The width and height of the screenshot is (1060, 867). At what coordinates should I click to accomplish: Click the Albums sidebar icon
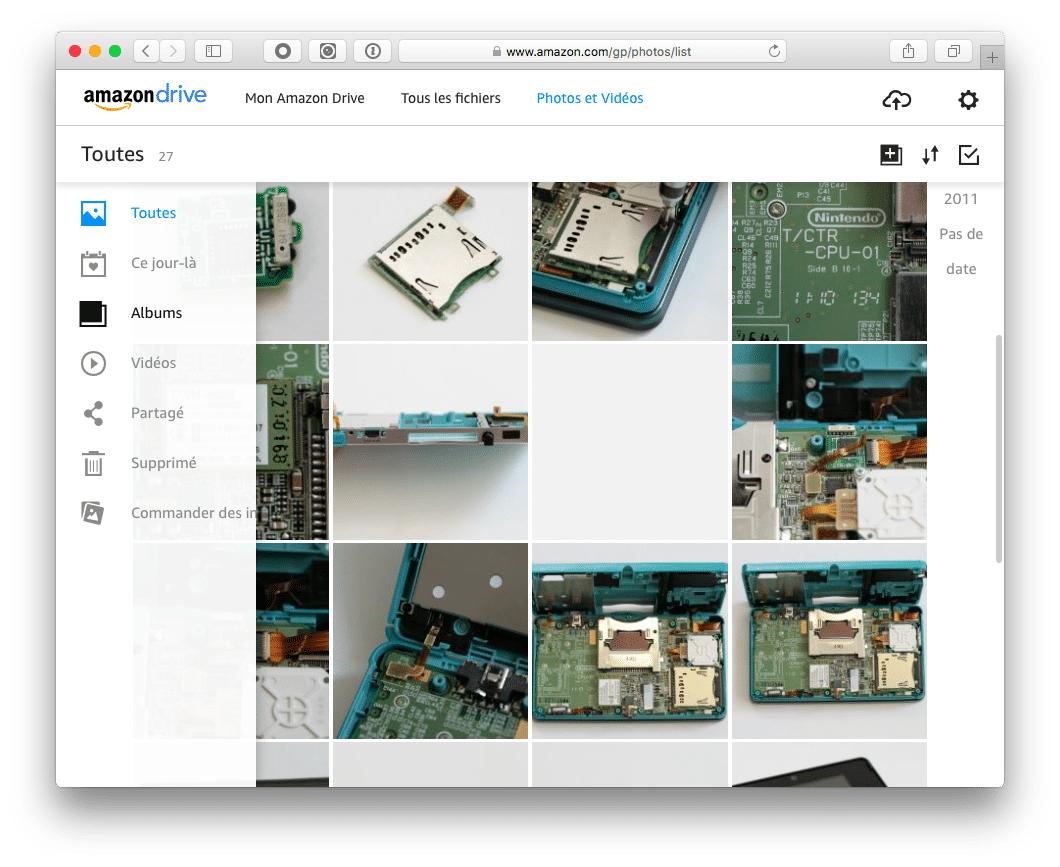[93, 313]
